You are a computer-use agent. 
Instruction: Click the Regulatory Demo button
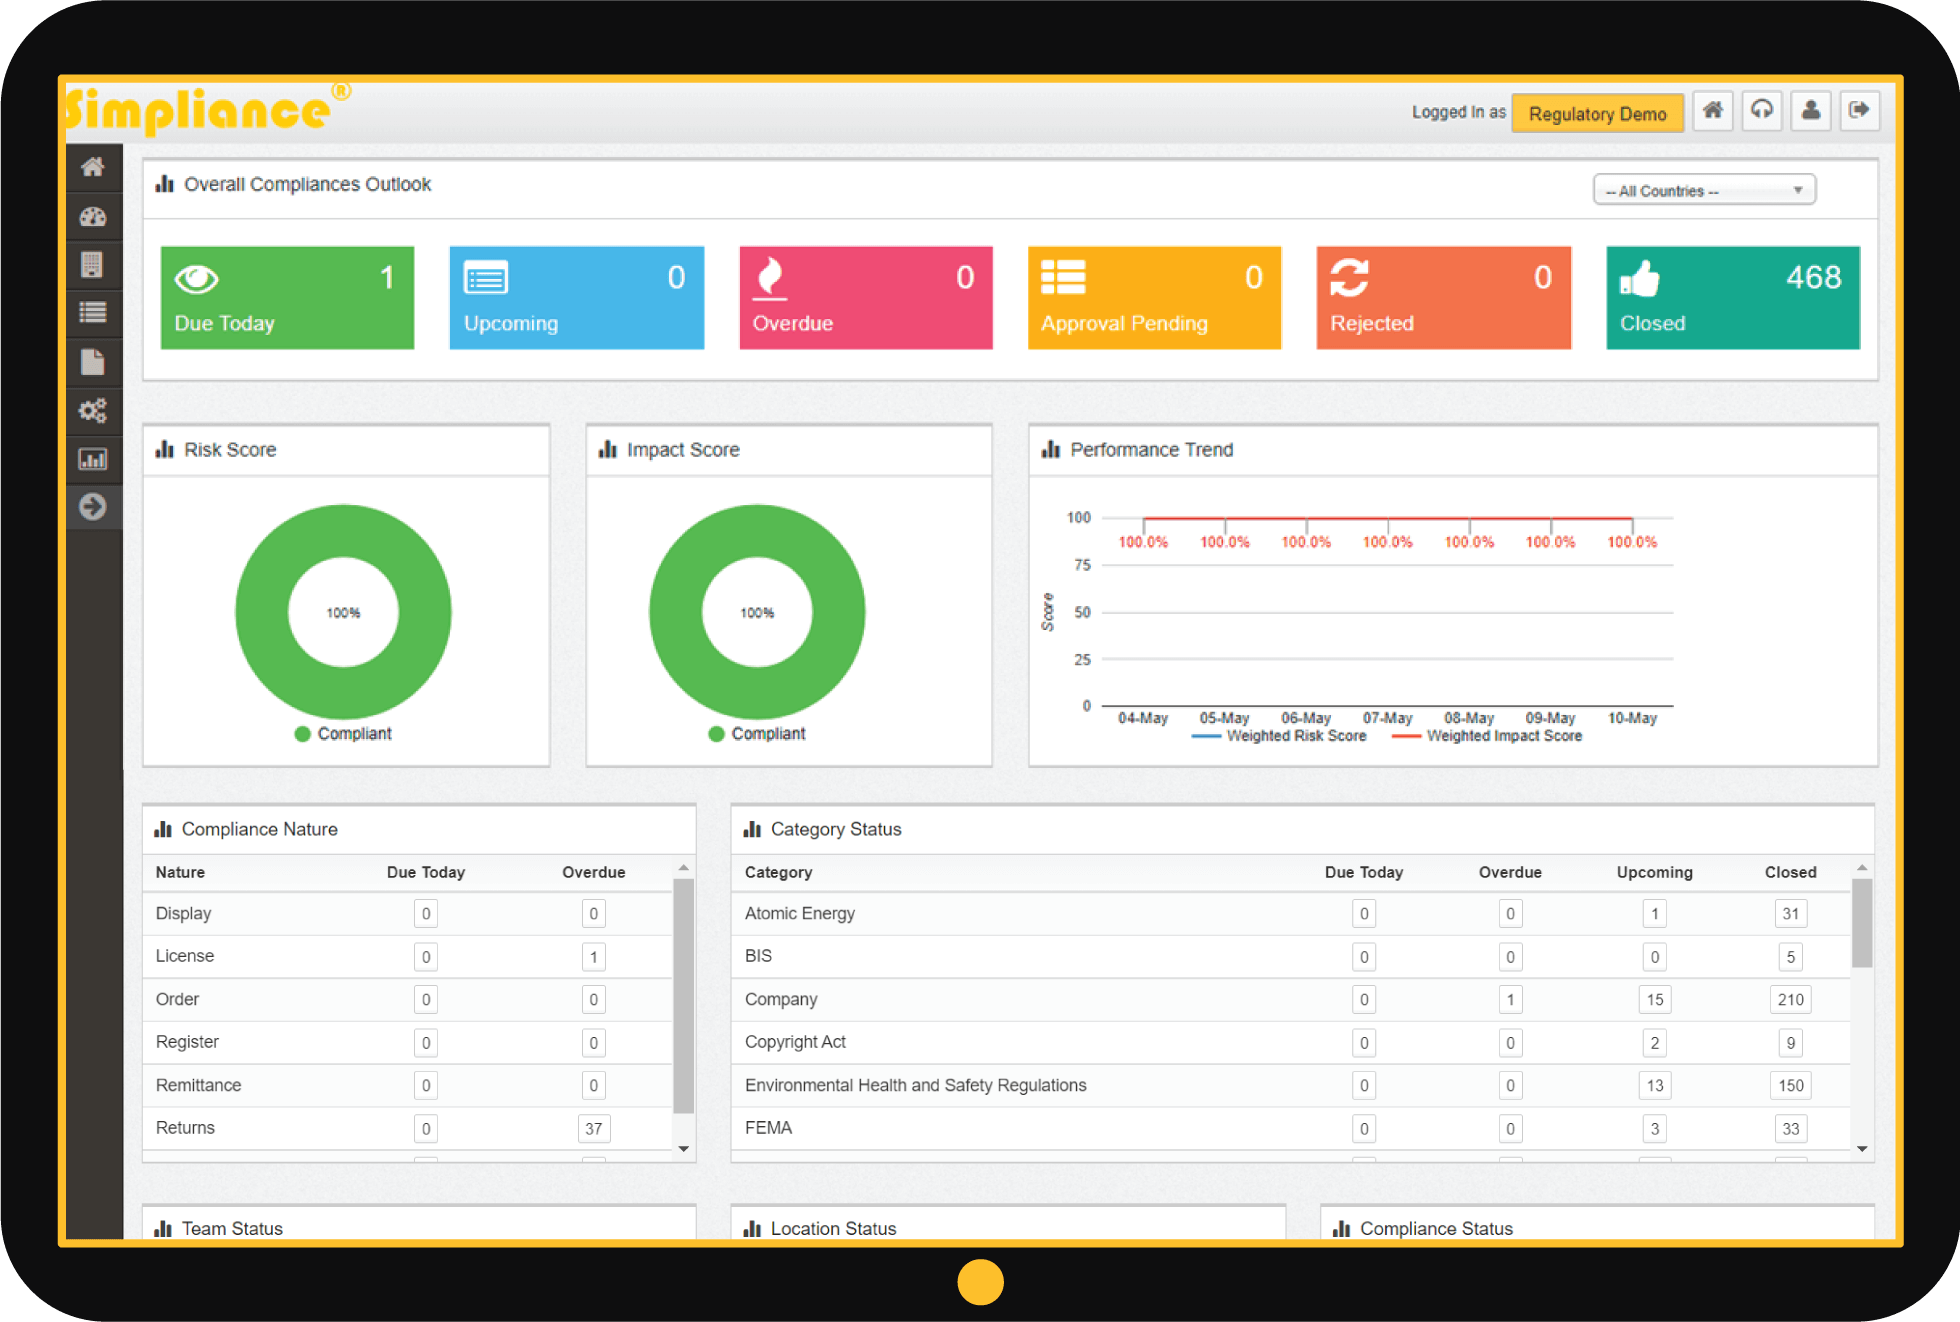(x=1597, y=113)
